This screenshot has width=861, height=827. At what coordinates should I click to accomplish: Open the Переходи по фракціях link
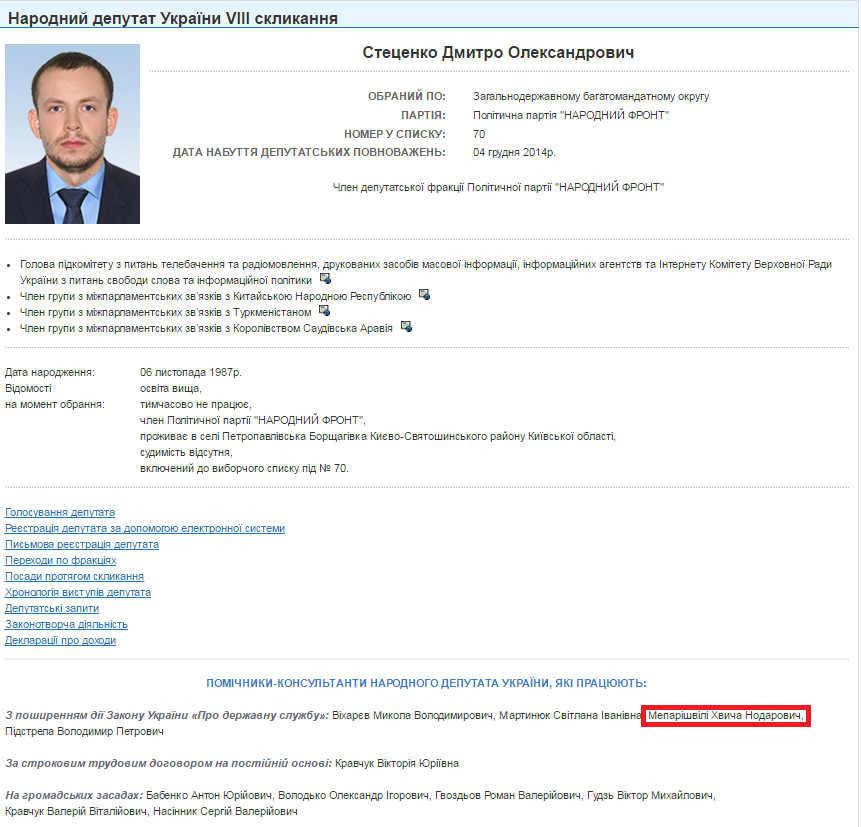pyautogui.click(x=60, y=560)
